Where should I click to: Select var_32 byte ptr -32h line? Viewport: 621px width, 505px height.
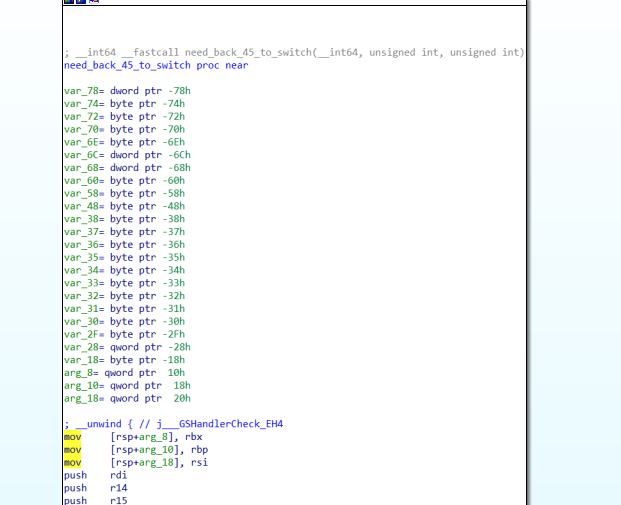click(x=124, y=296)
